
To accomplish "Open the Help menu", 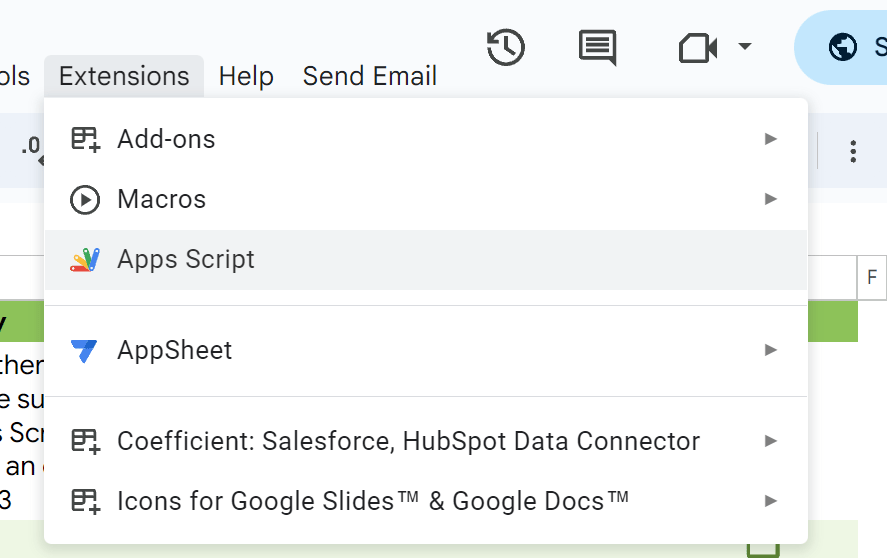I will pyautogui.click(x=246, y=76).
